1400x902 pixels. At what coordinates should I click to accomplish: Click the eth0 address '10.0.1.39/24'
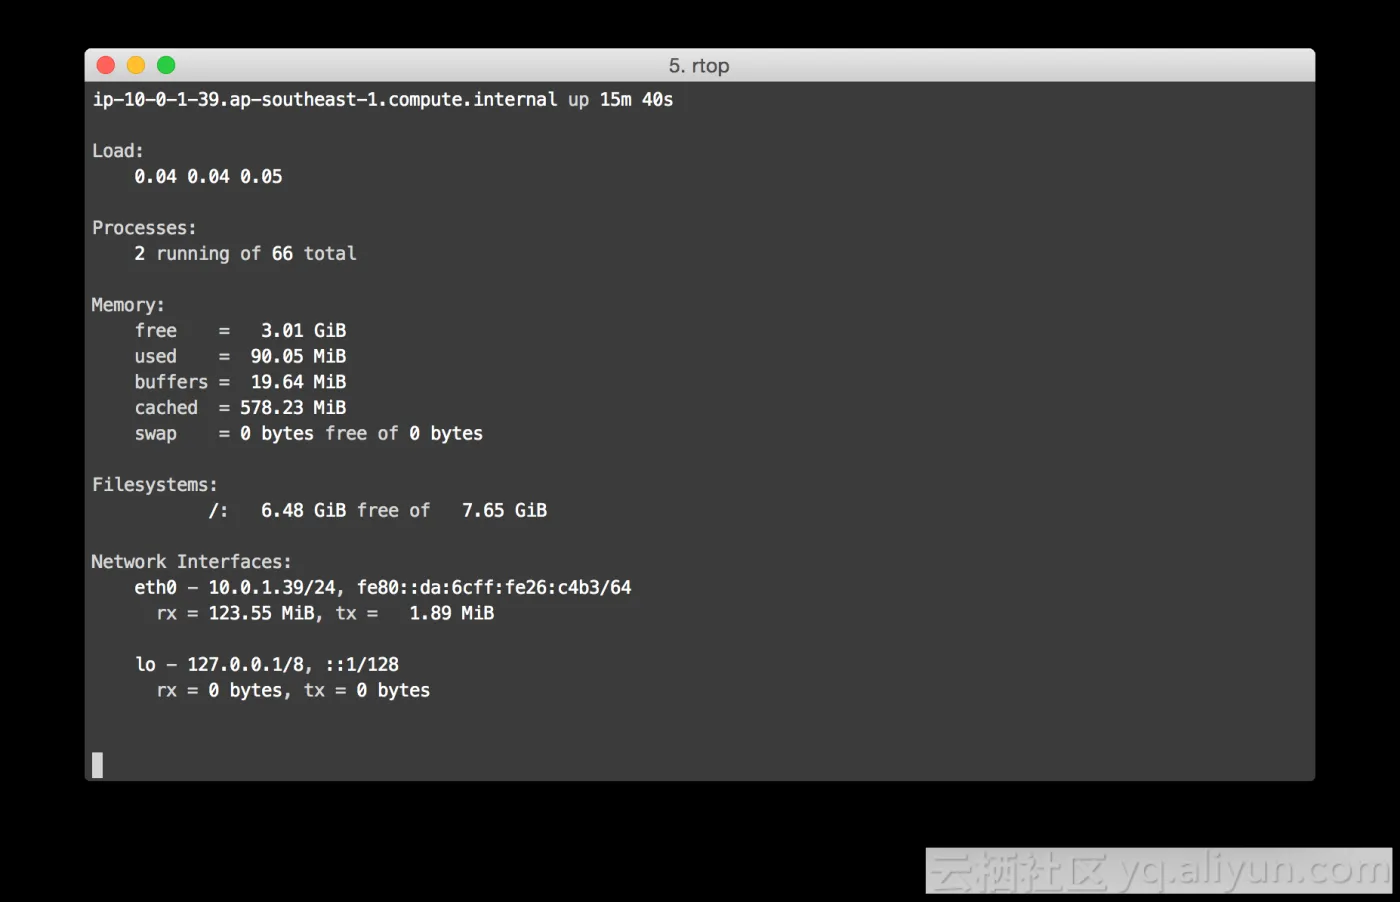273,588
